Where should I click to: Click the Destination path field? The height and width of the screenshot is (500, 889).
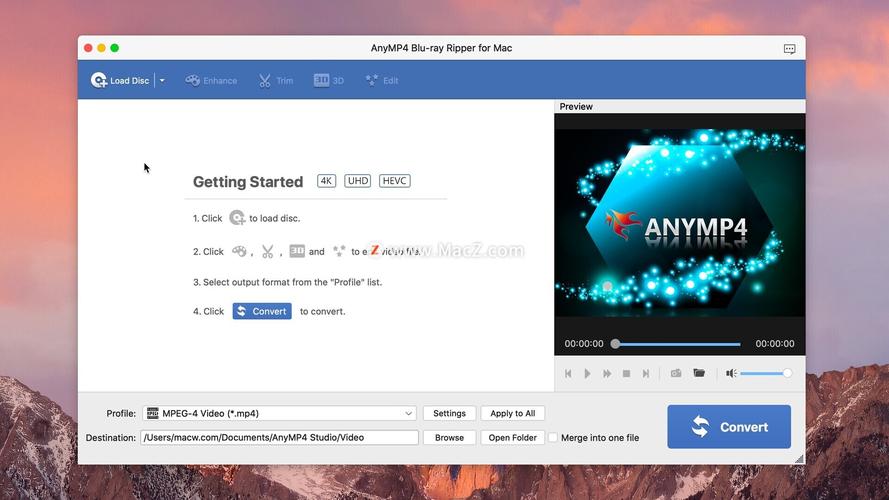pos(280,438)
